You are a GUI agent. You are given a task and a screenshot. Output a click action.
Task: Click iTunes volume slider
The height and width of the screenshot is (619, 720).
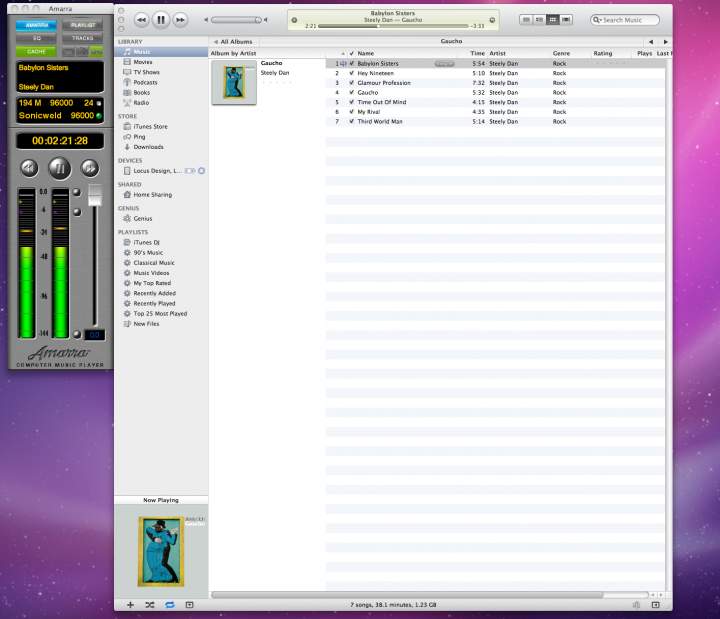[x=236, y=20]
